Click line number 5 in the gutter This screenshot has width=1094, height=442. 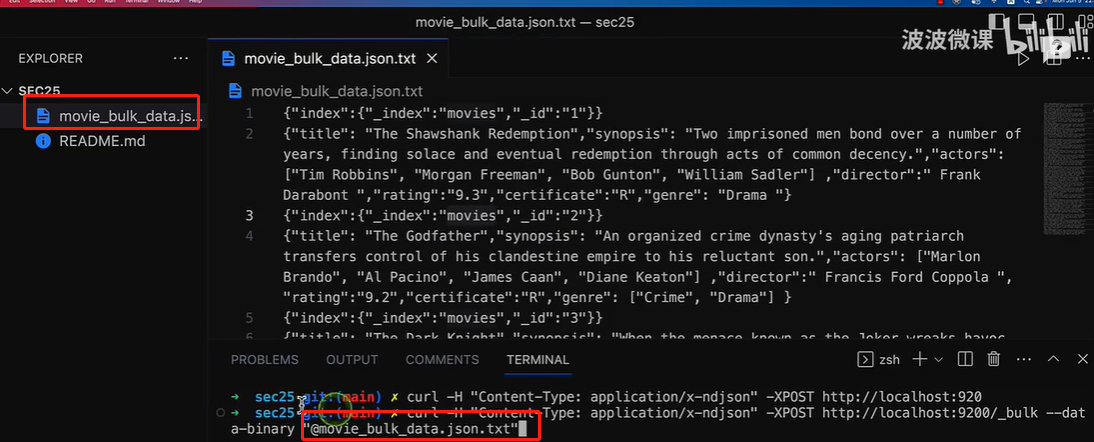click(x=250, y=318)
